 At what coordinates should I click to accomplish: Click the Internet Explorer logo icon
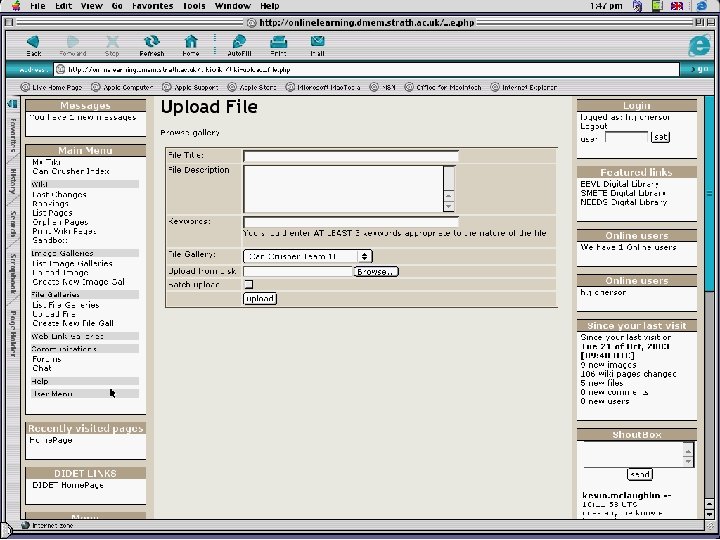tap(699, 46)
